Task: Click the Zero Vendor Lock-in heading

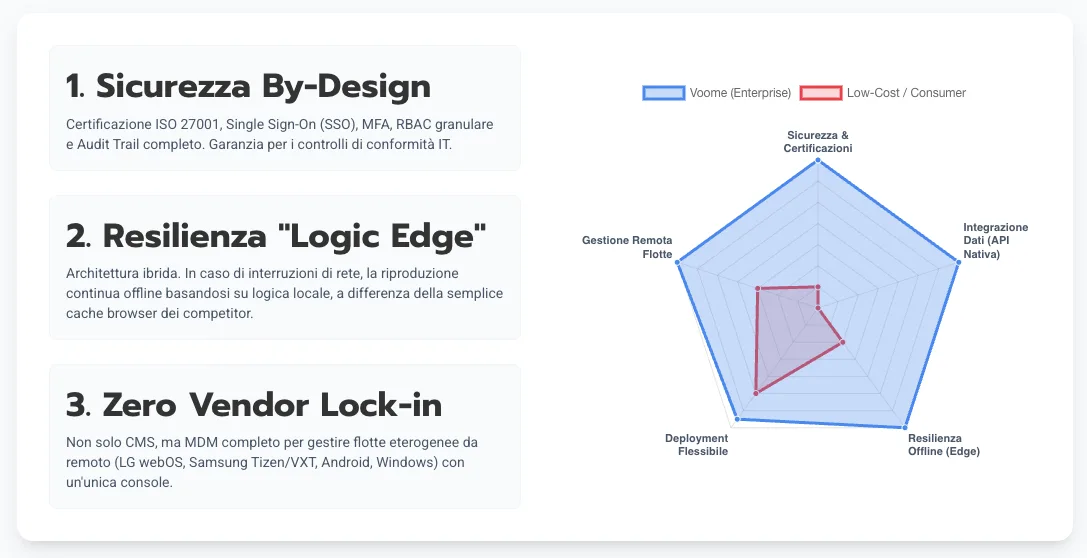Action: point(254,405)
